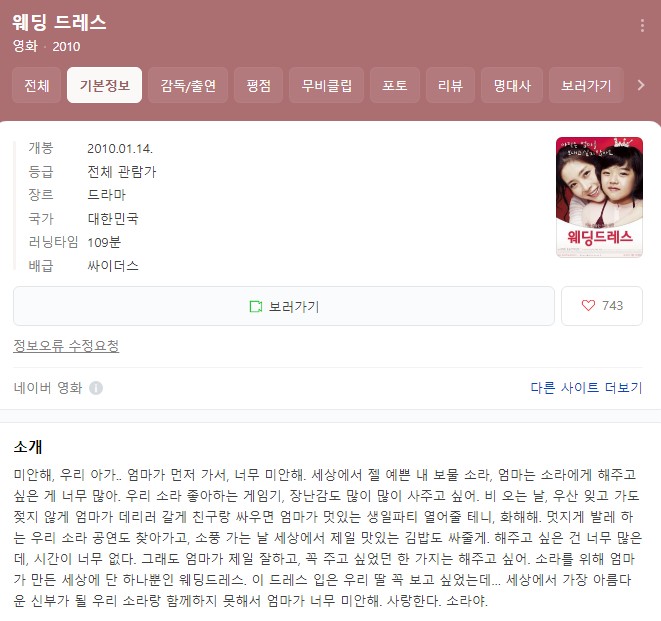The height and width of the screenshot is (621, 661).
Task: Click the wide 보러가기 button
Action: pyautogui.click(x=284, y=306)
